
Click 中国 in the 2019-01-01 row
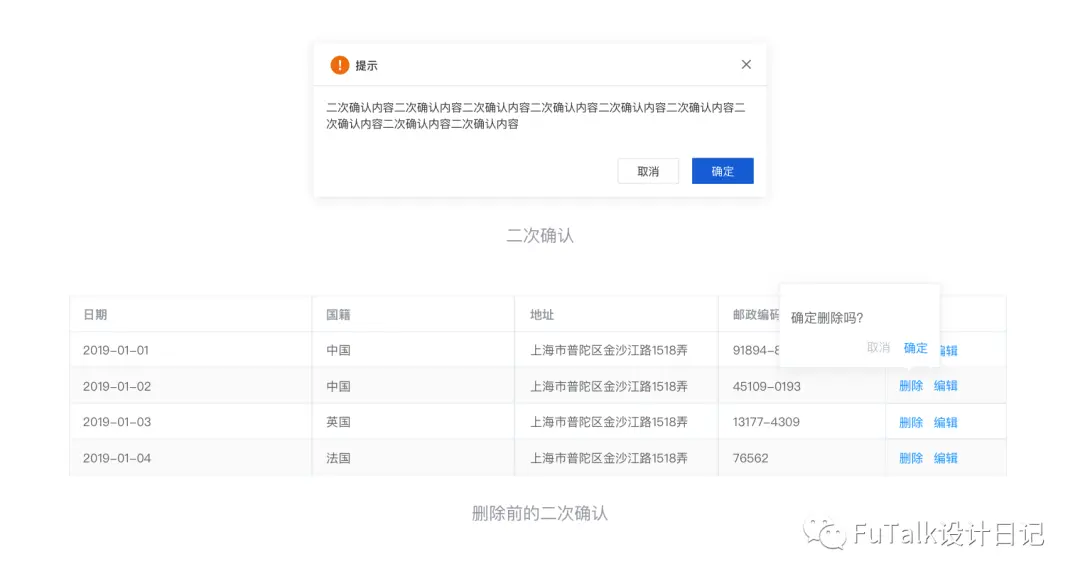[x=338, y=350]
